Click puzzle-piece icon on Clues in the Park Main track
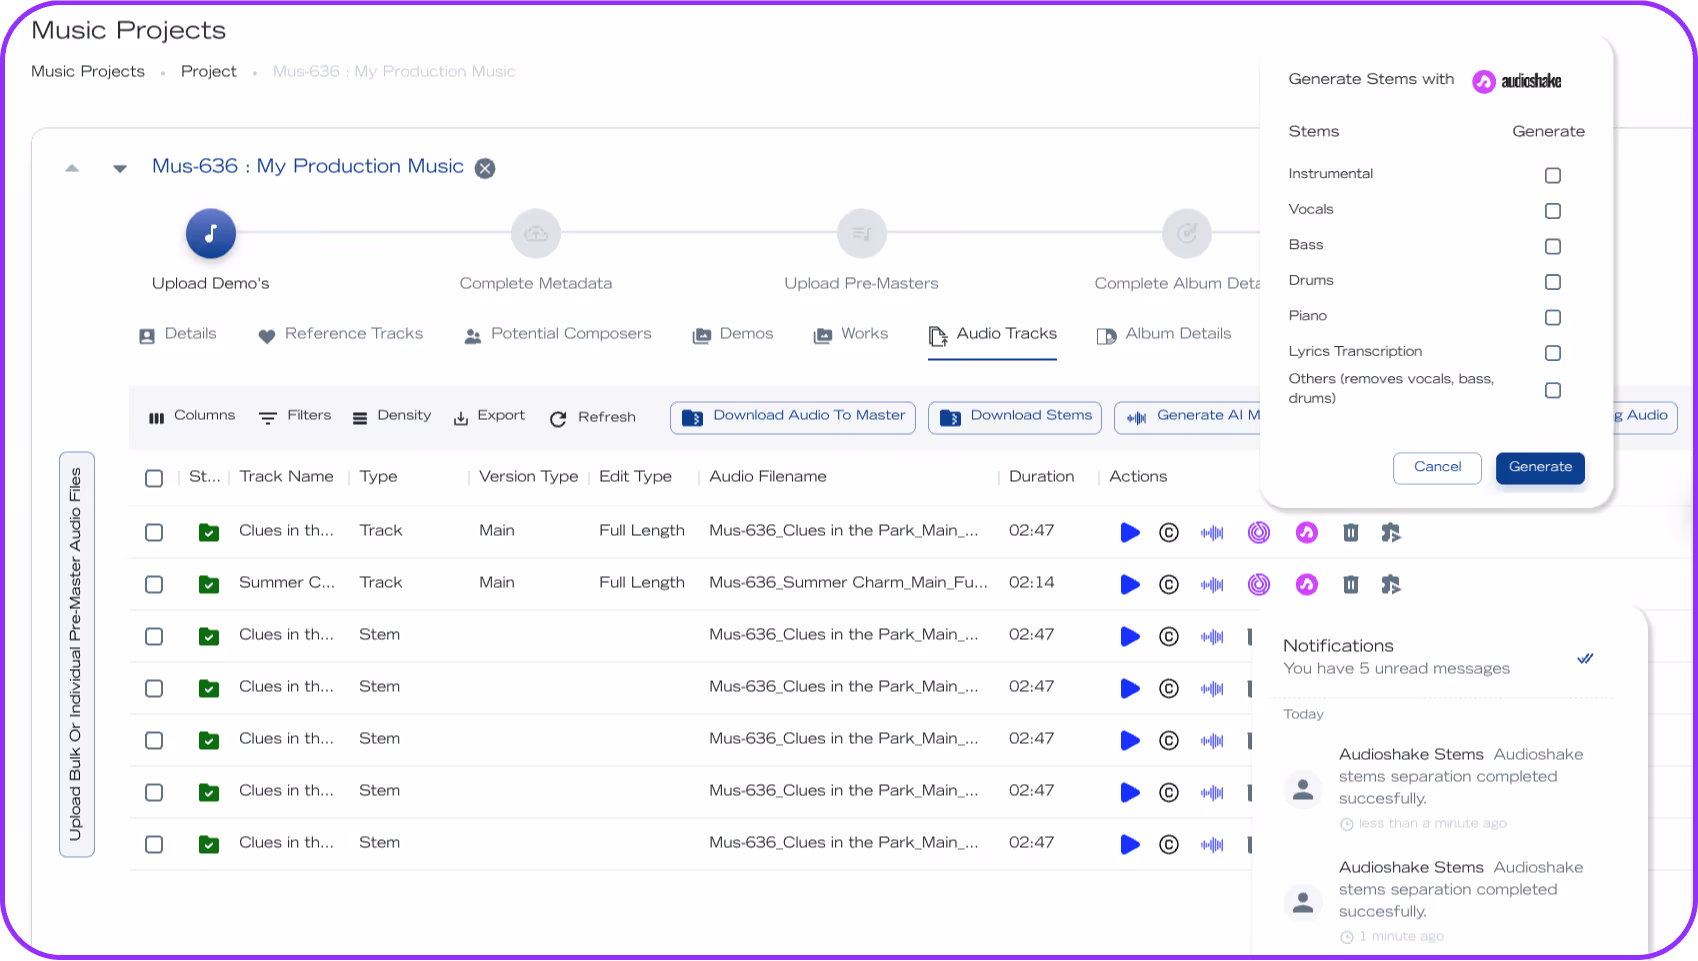 coord(1391,533)
